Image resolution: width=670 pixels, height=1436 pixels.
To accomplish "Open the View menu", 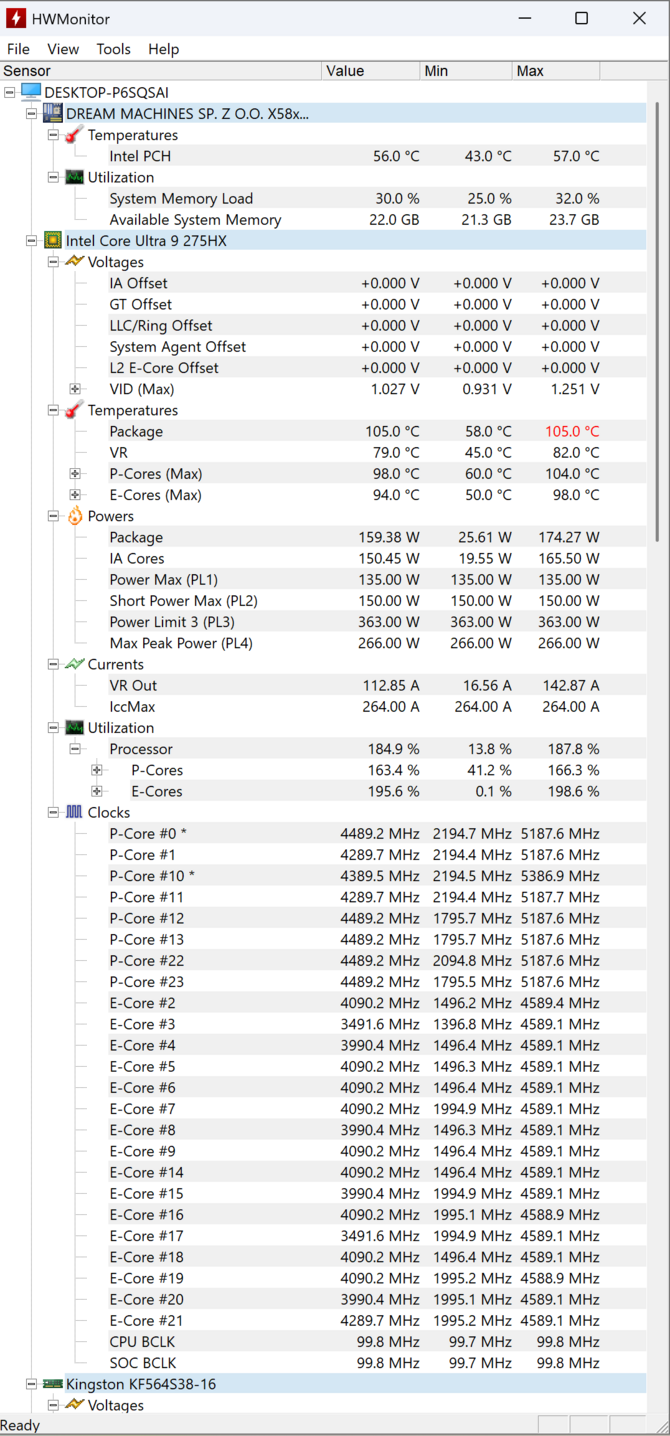I will 63,49.
